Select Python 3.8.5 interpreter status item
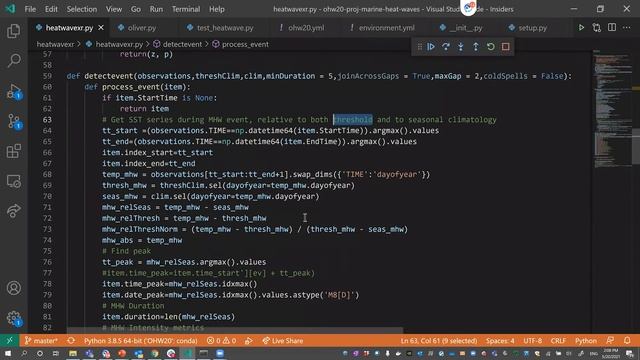This screenshot has height=360, width=640. (140, 340)
